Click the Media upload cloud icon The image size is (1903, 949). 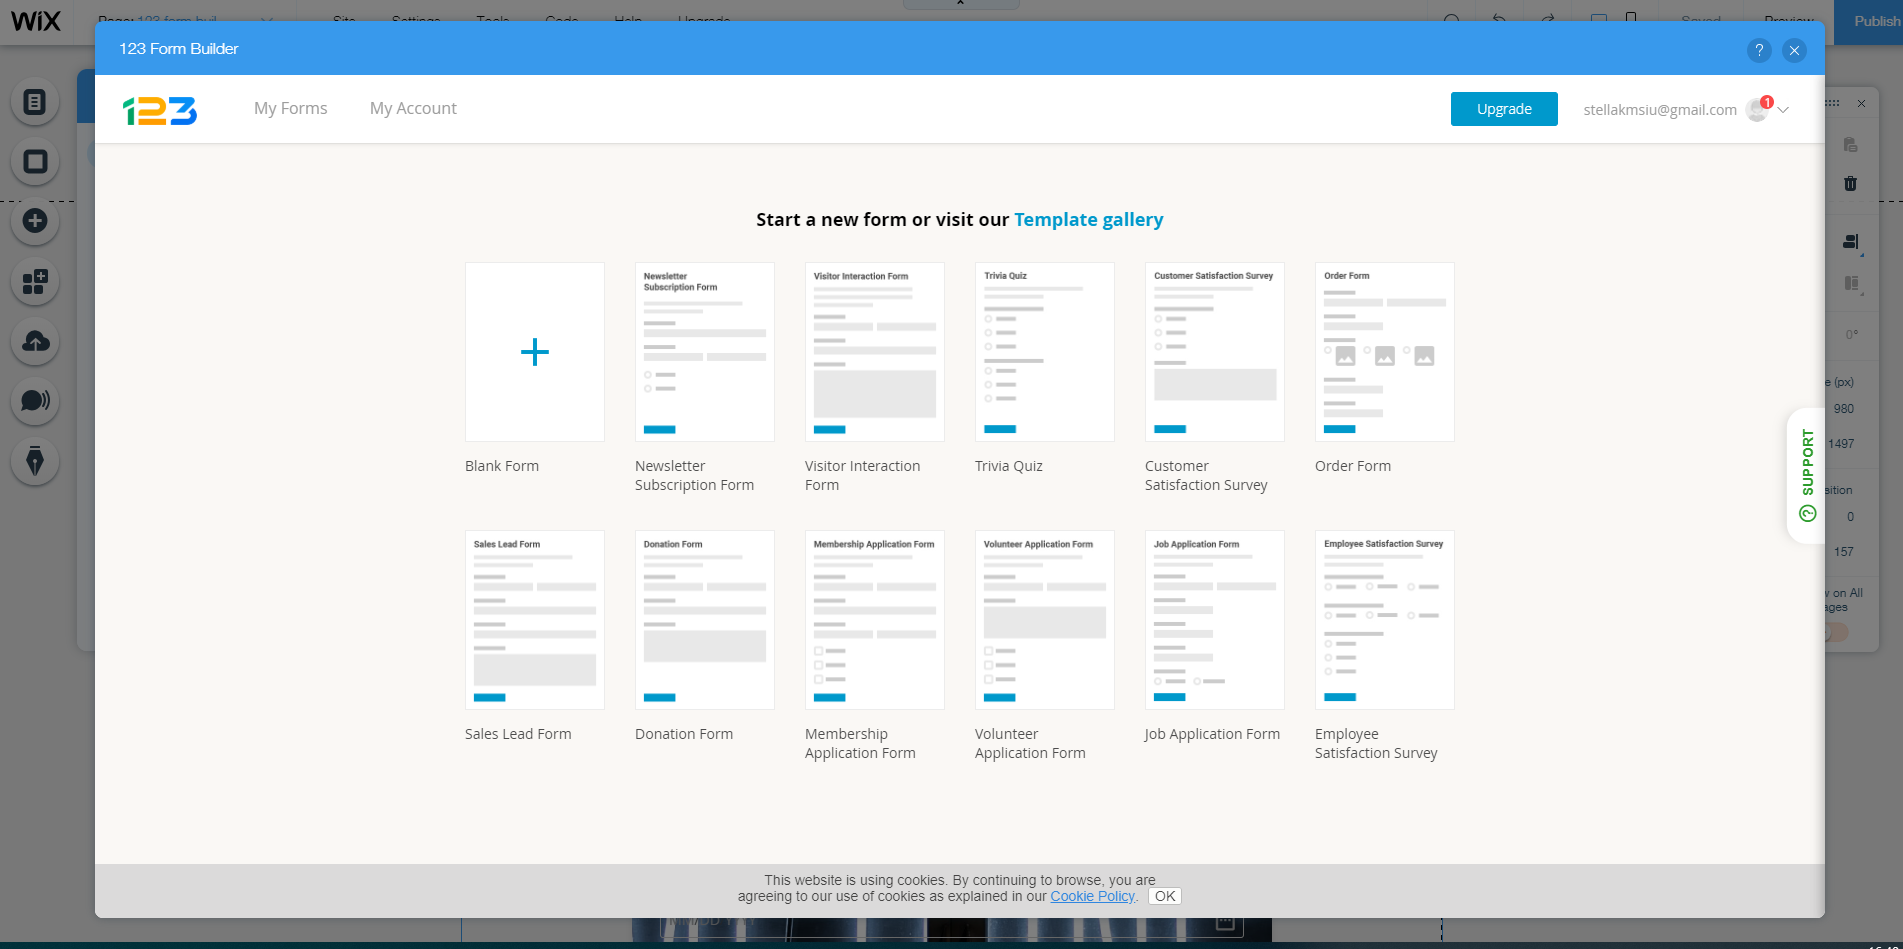(x=35, y=342)
